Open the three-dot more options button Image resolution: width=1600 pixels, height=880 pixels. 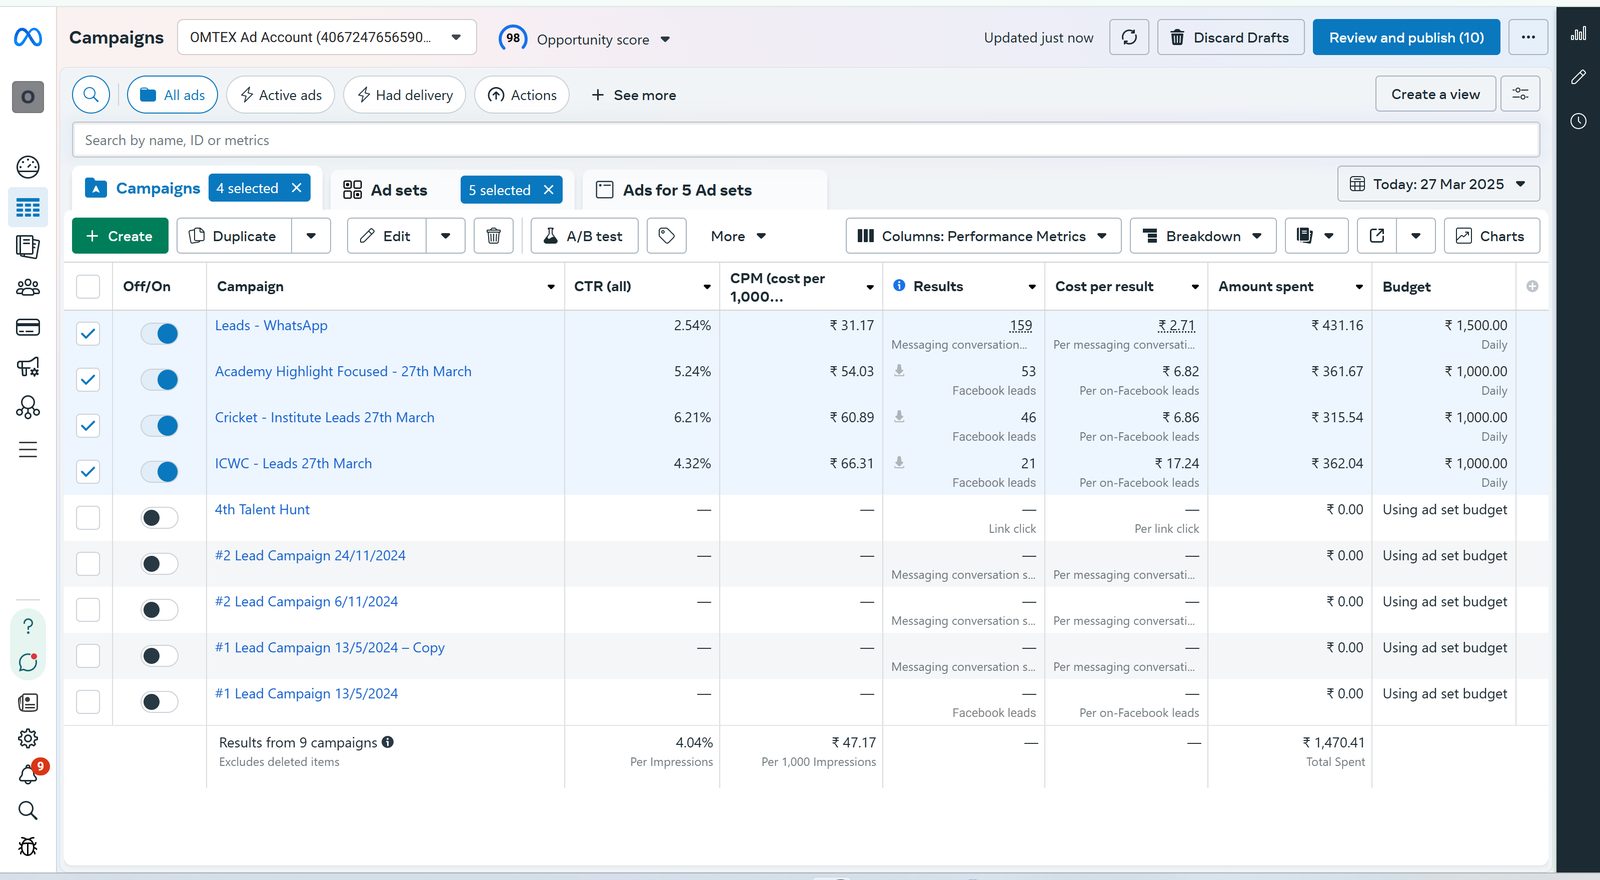(x=1528, y=38)
